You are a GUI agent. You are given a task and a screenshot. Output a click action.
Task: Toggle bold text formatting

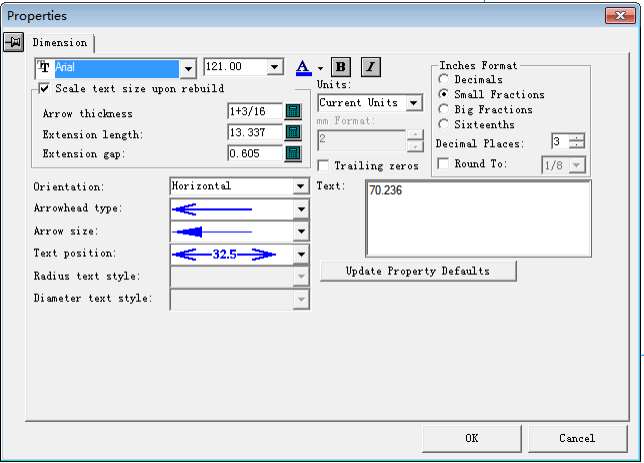pyautogui.click(x=340, y=67)
